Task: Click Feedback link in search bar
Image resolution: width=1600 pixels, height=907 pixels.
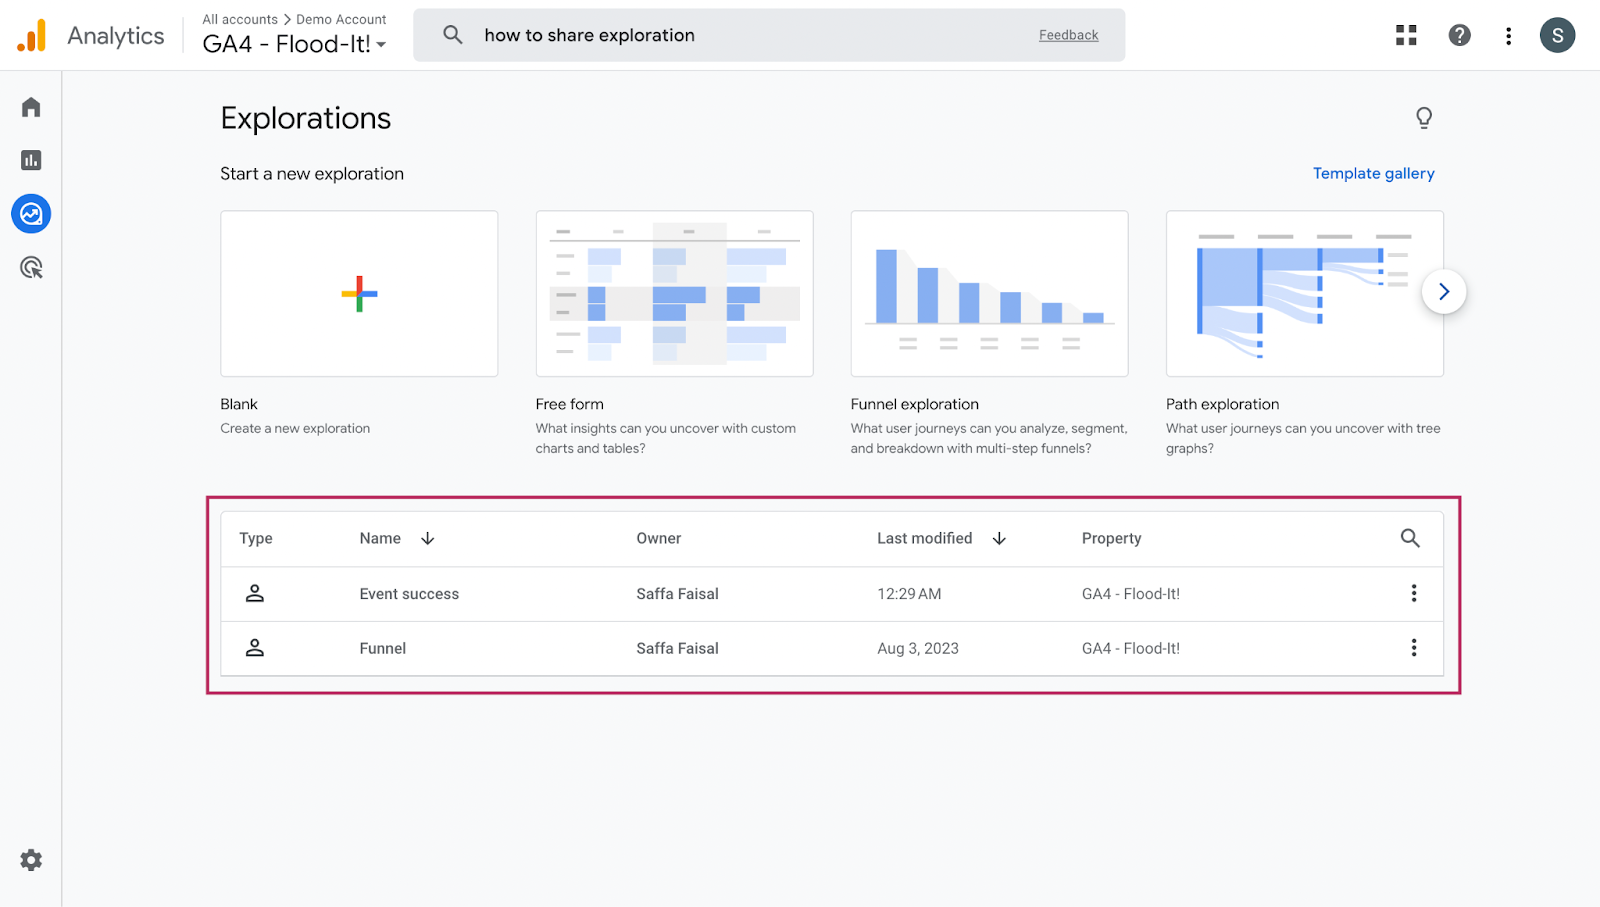Action: coord(1068,35)
